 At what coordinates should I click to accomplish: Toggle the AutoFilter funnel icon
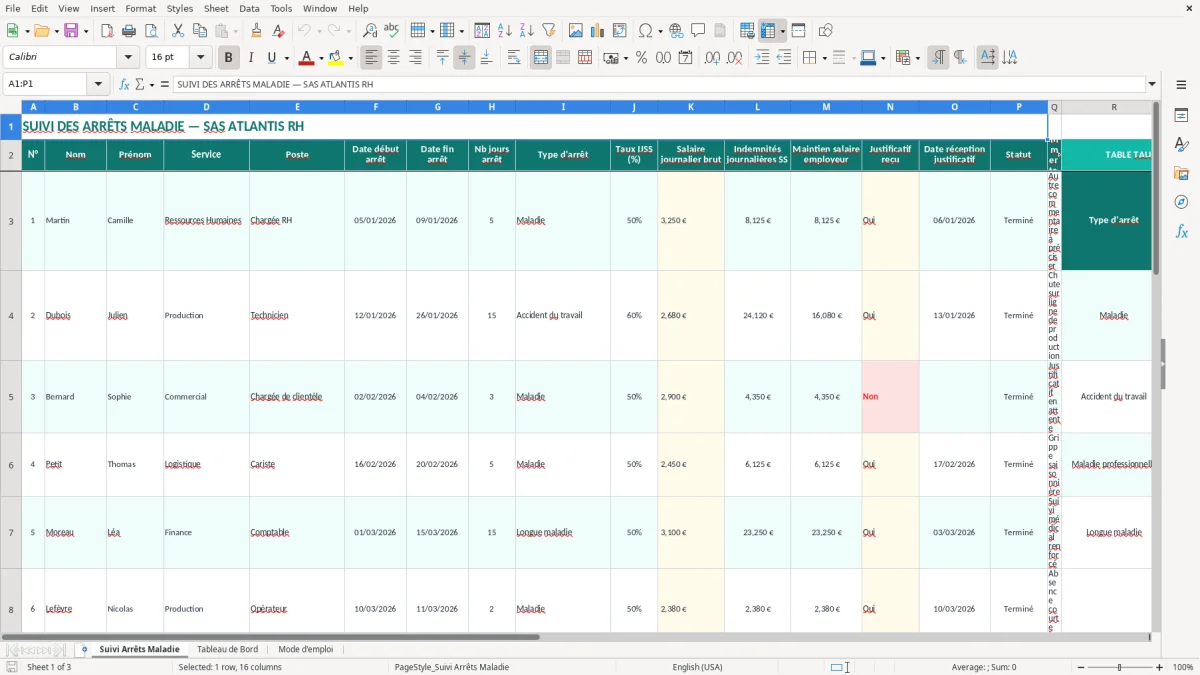tap(548, 31)
